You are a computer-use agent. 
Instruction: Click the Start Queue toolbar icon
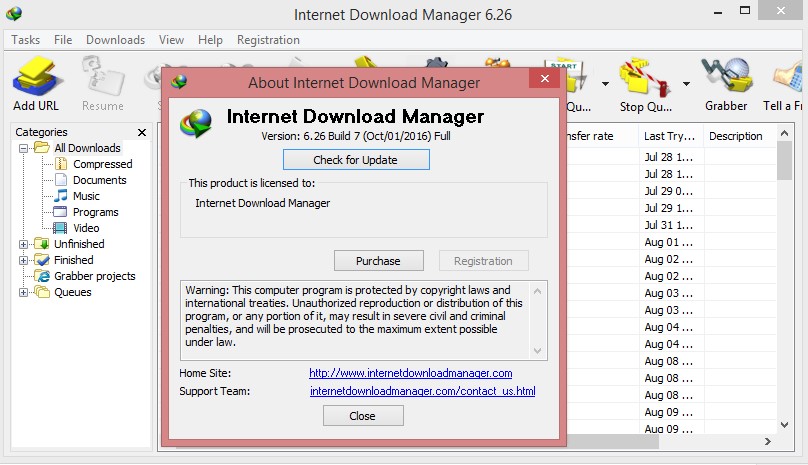(575, 78)
